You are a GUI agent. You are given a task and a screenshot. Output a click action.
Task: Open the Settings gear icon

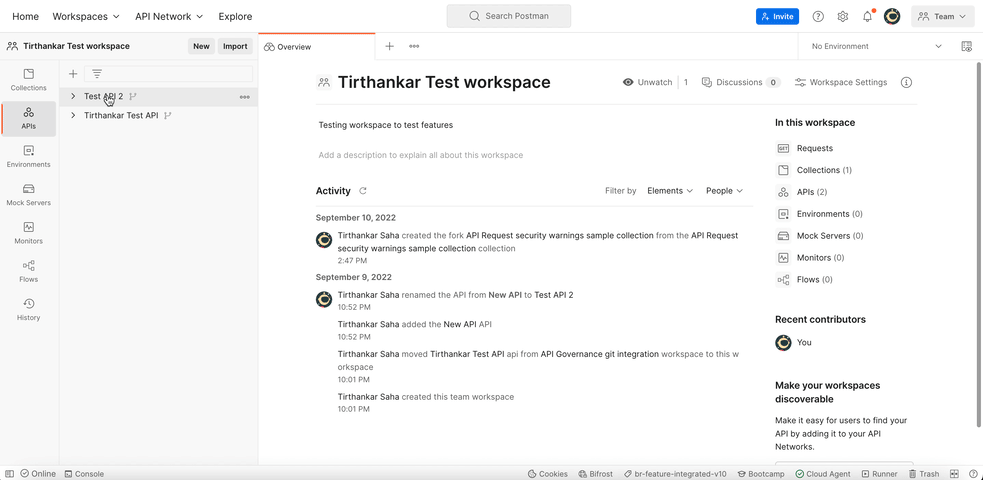point(843,17)
